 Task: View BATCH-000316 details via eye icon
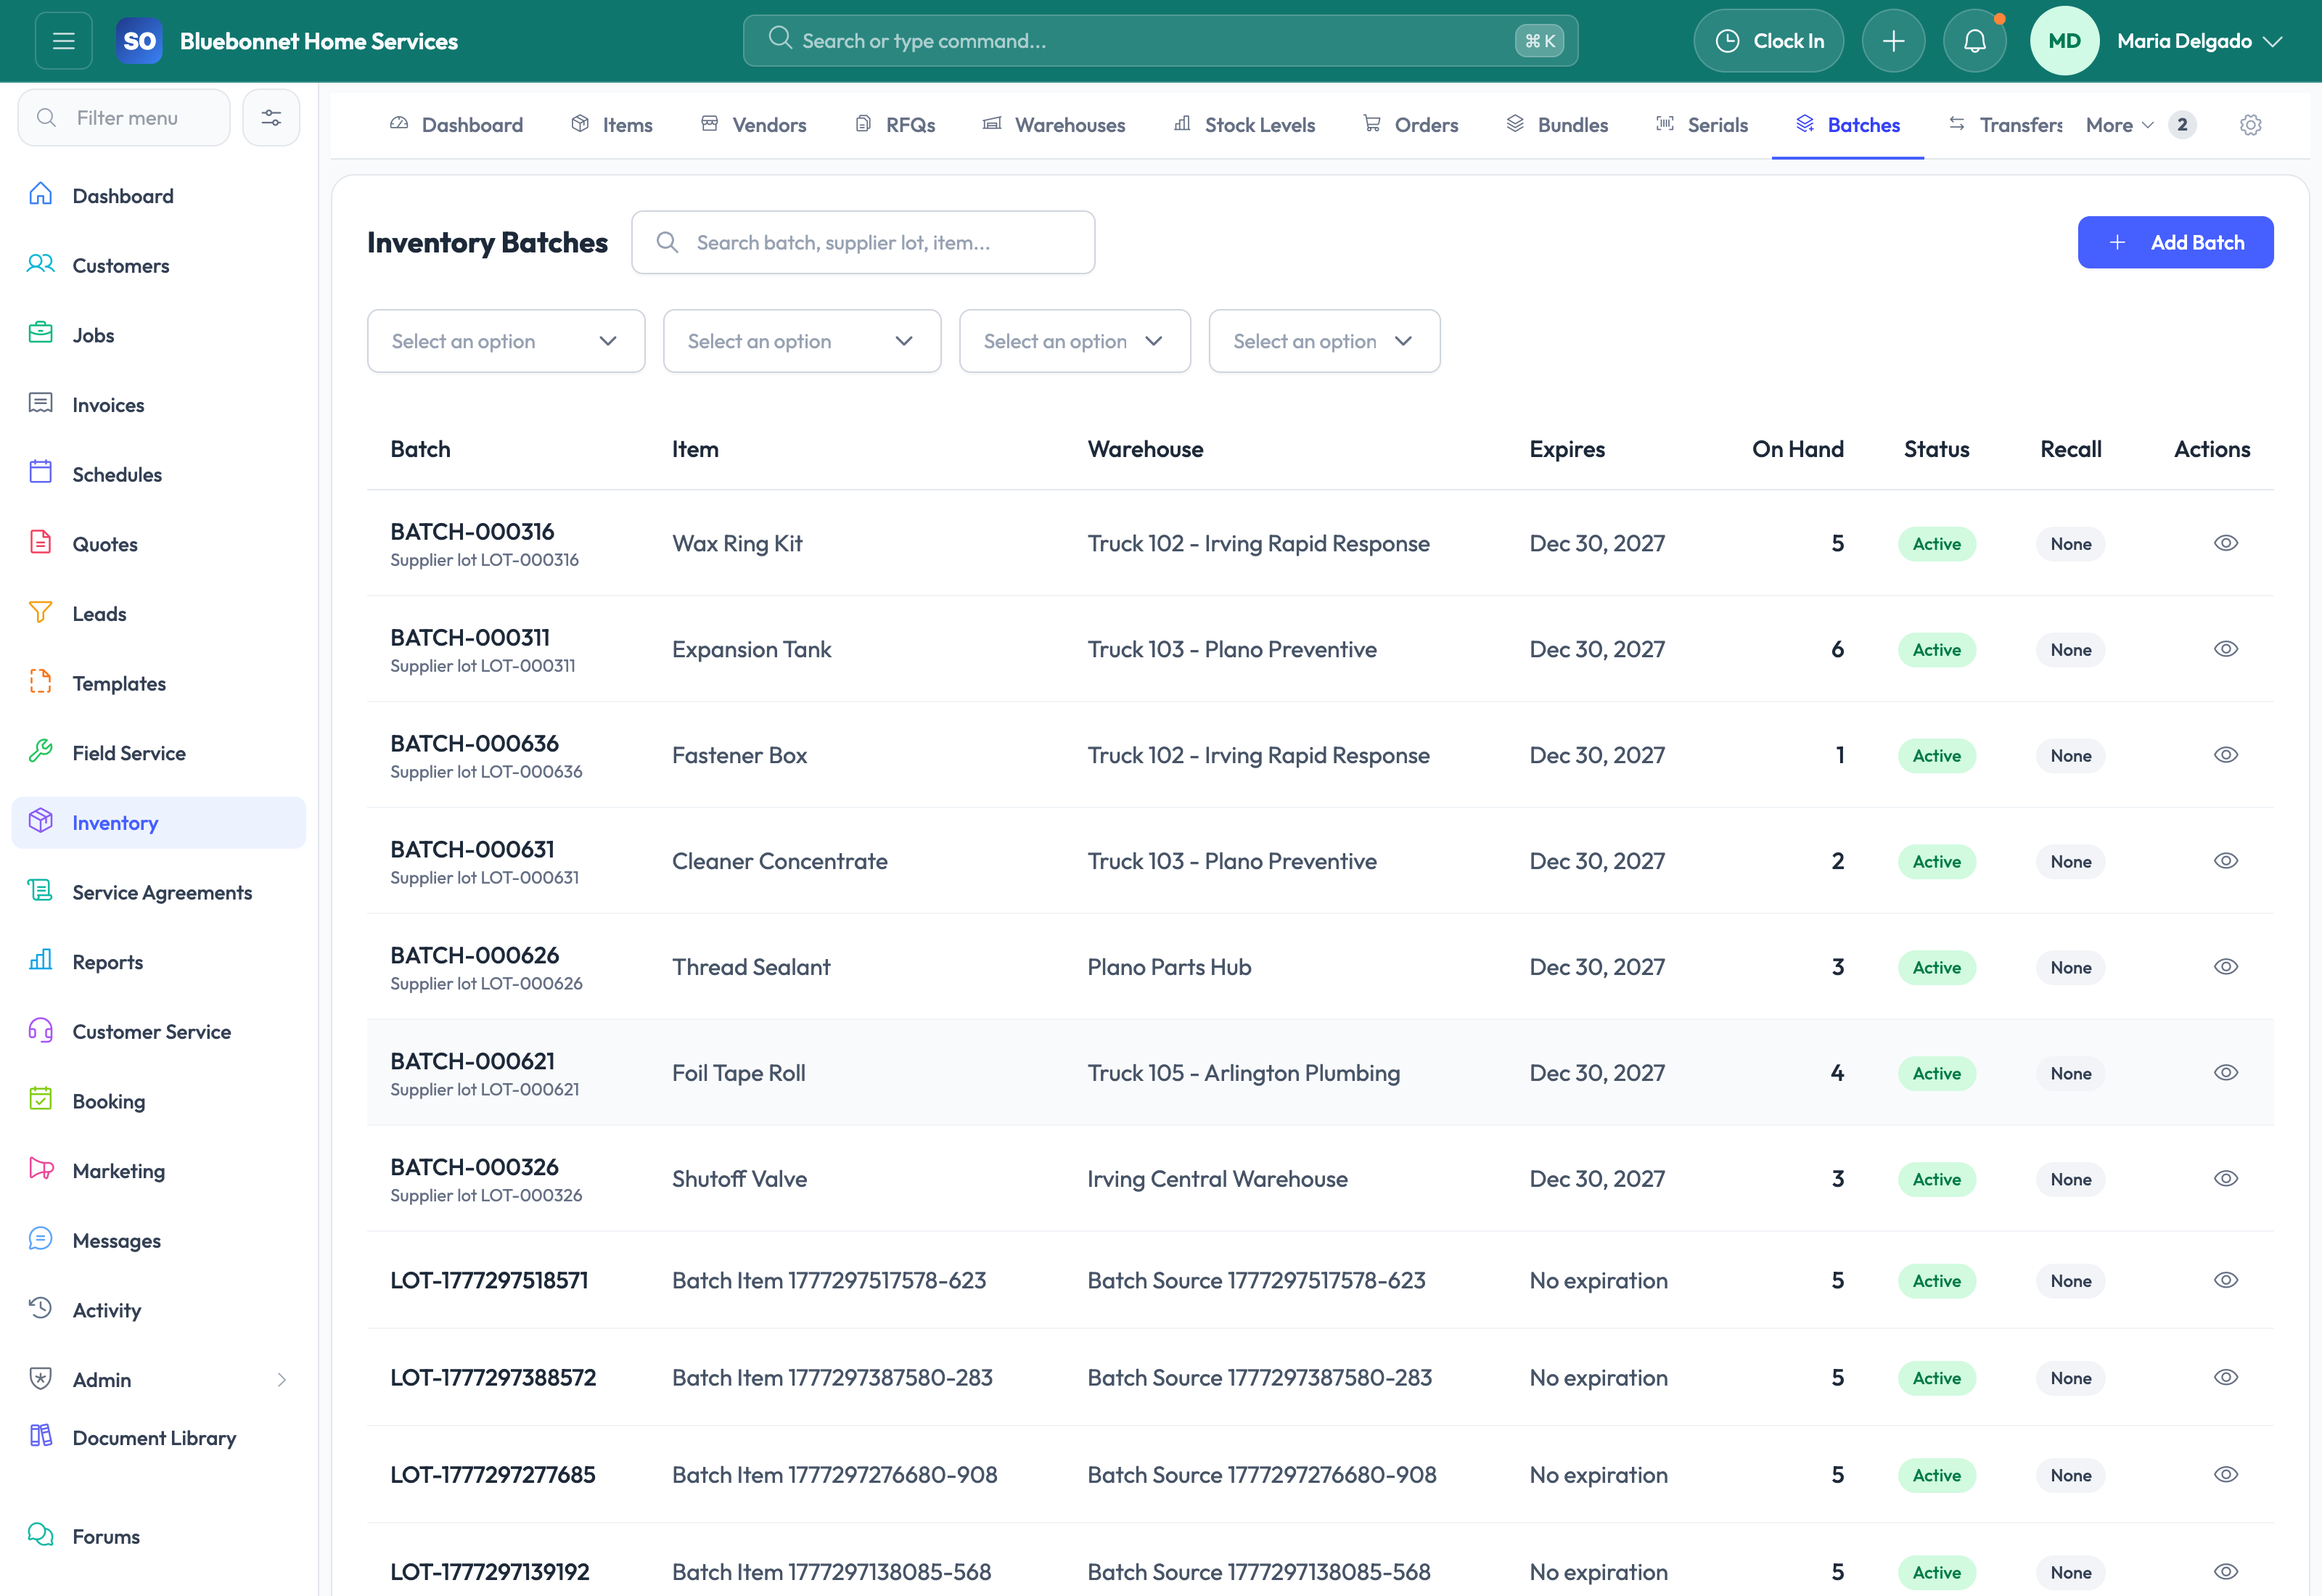pyautogui.click(x=2225, y=543)
